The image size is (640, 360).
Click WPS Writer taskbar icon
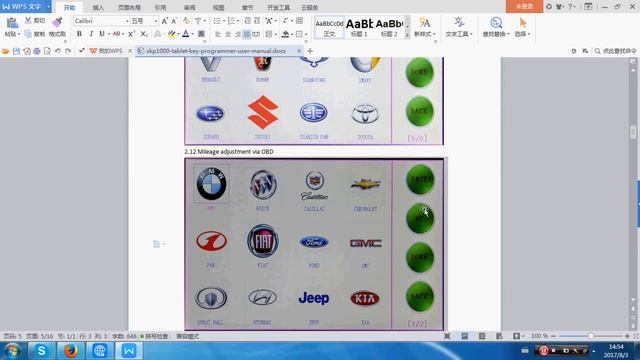pyautogui.click(x=129, y=351)
